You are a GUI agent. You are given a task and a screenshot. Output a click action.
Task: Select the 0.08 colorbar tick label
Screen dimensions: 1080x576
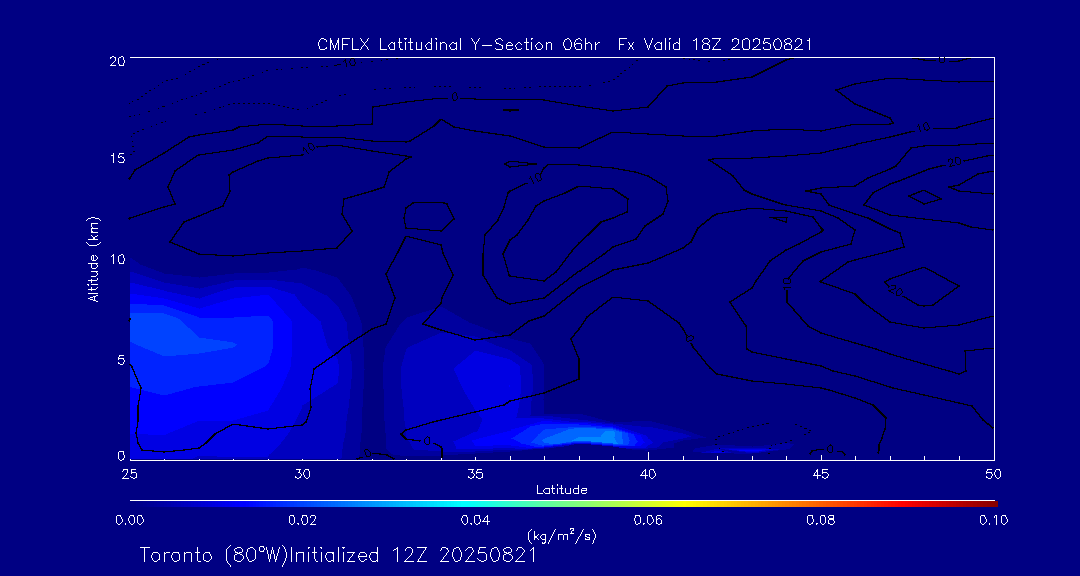pos(821,520)
